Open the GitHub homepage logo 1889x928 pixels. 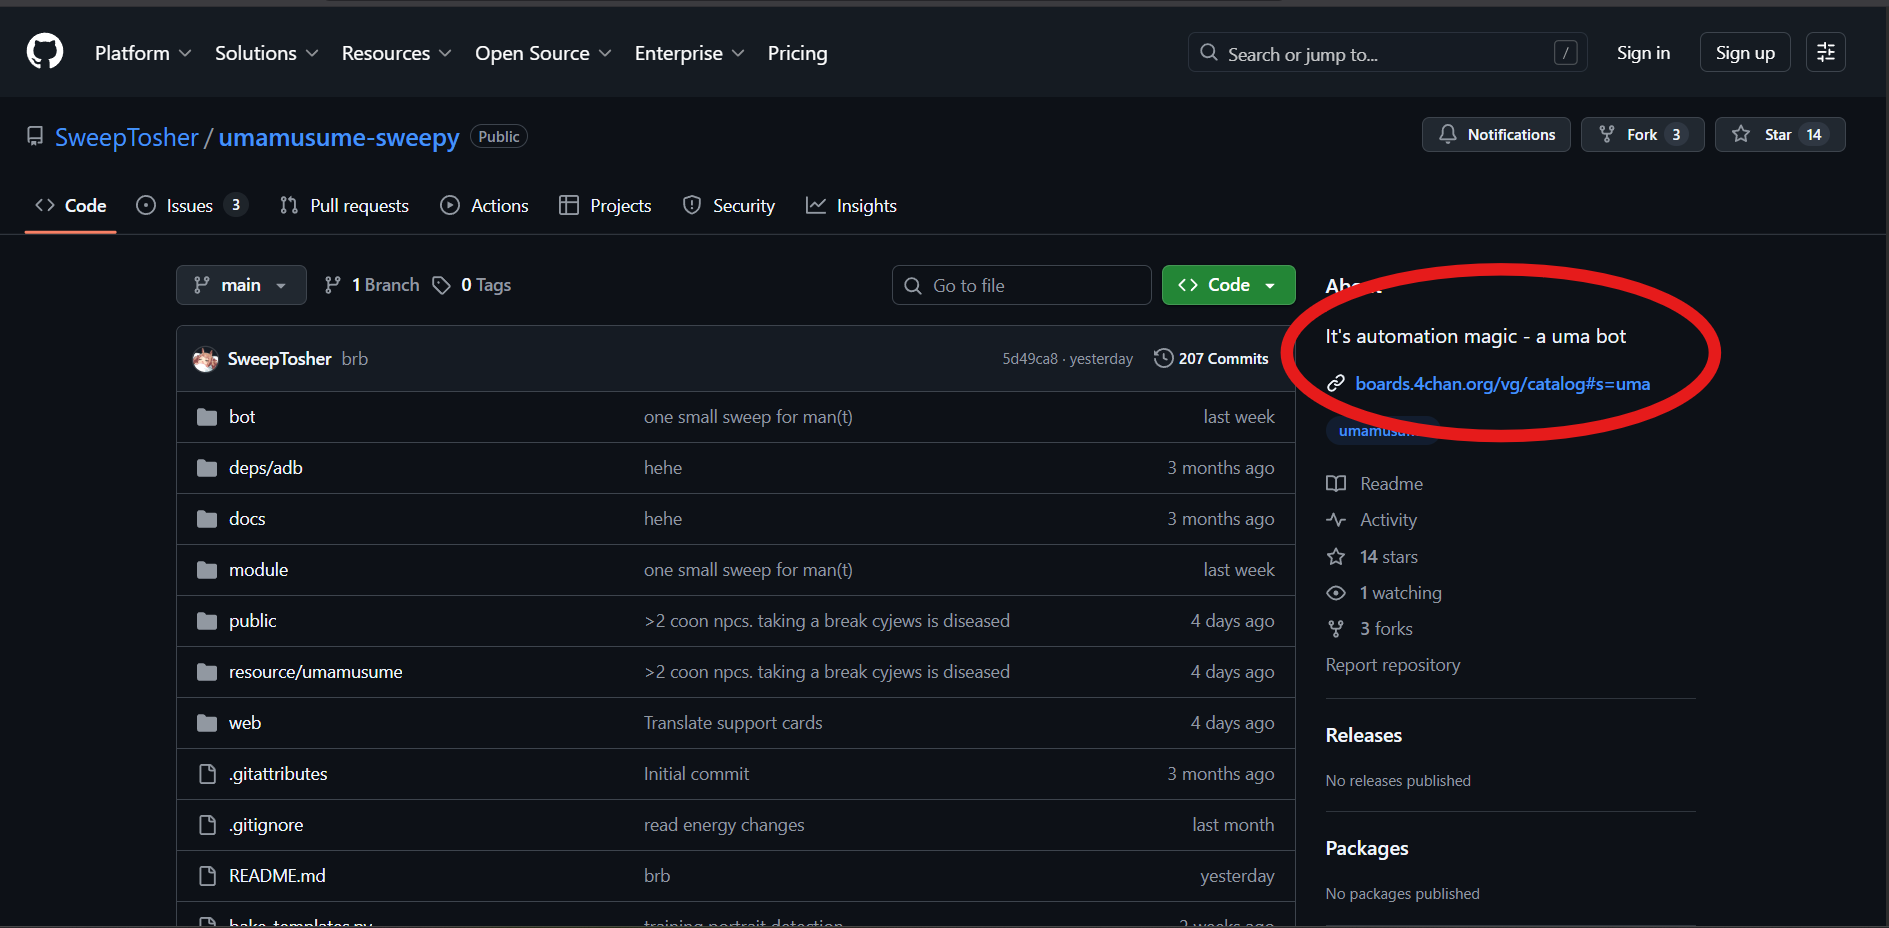pyautogui.click(x=45, y=52)
